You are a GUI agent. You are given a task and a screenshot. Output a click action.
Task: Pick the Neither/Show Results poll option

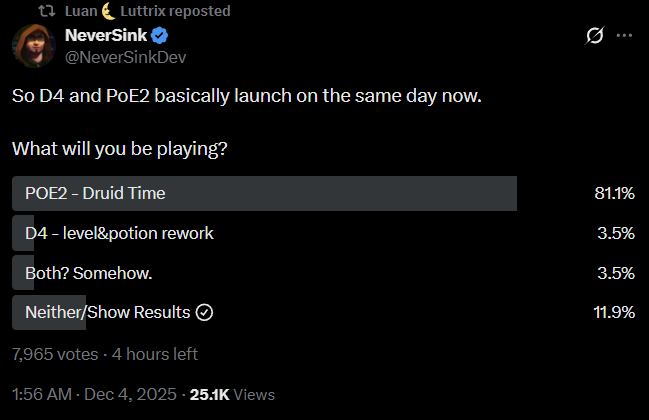click(x=107, y=312)
